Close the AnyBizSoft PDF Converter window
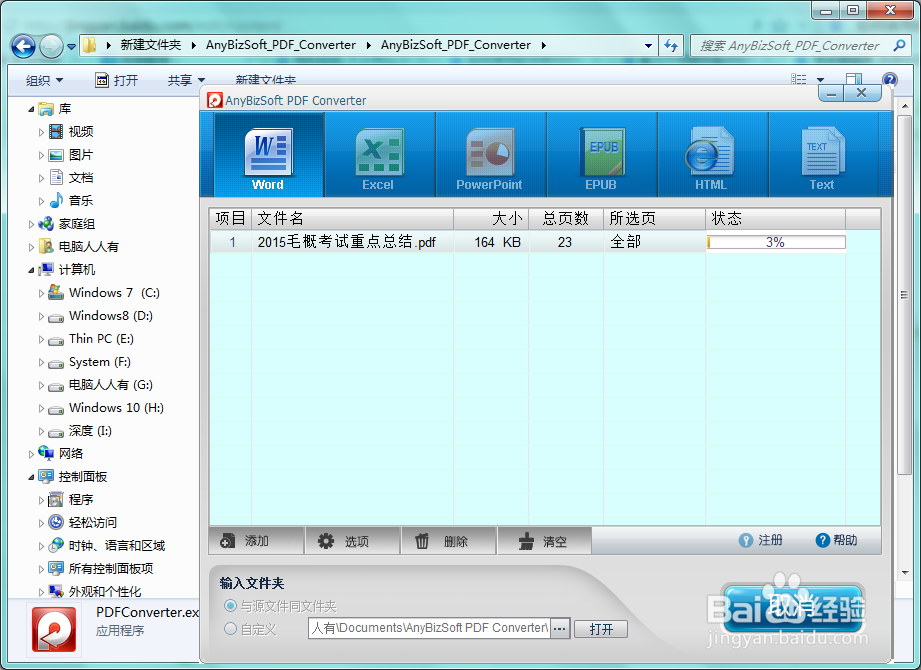This screenshot has height=670, width=921. [862, 93]
